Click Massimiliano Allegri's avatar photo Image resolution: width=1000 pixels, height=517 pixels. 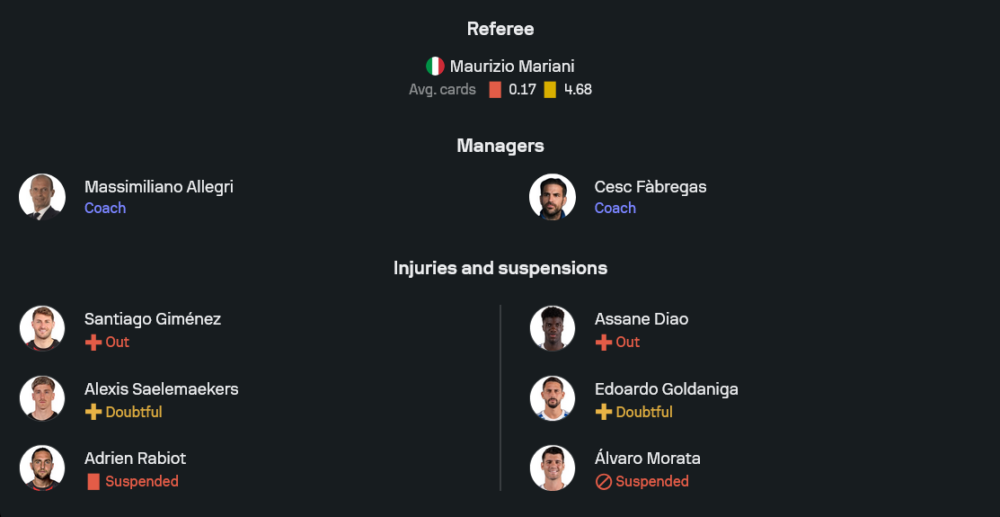(42, 197)
